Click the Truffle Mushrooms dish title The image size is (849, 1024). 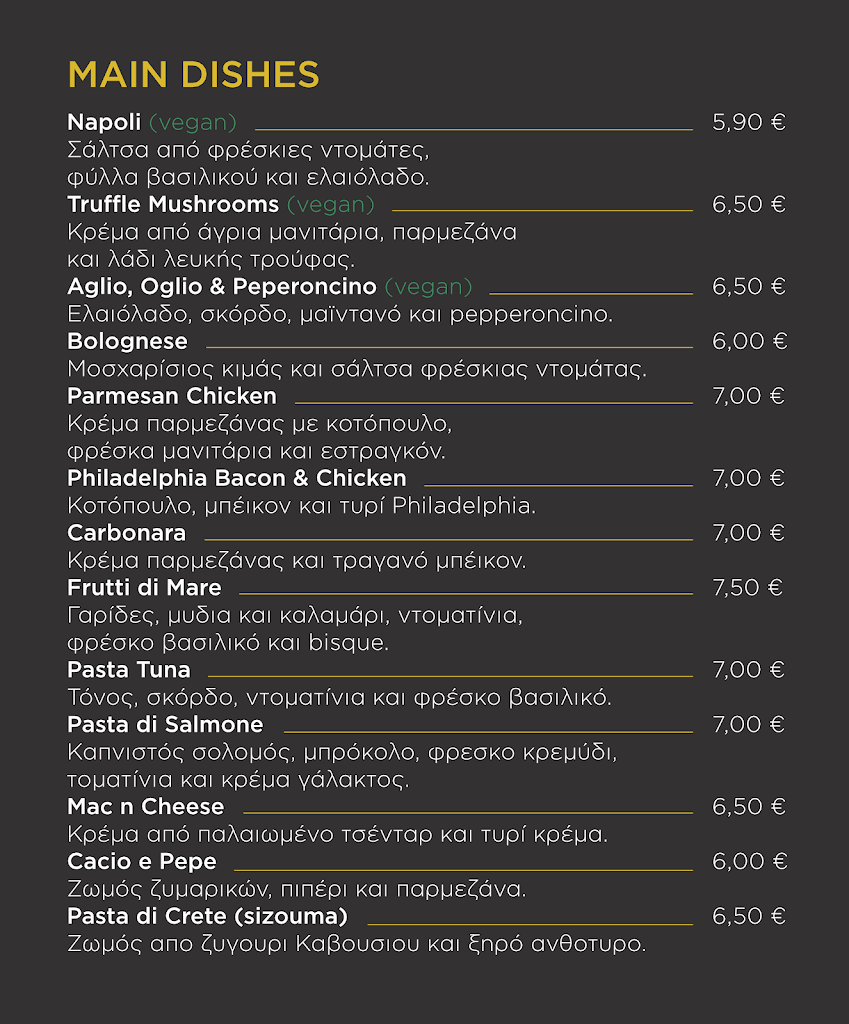click(173, 205)
